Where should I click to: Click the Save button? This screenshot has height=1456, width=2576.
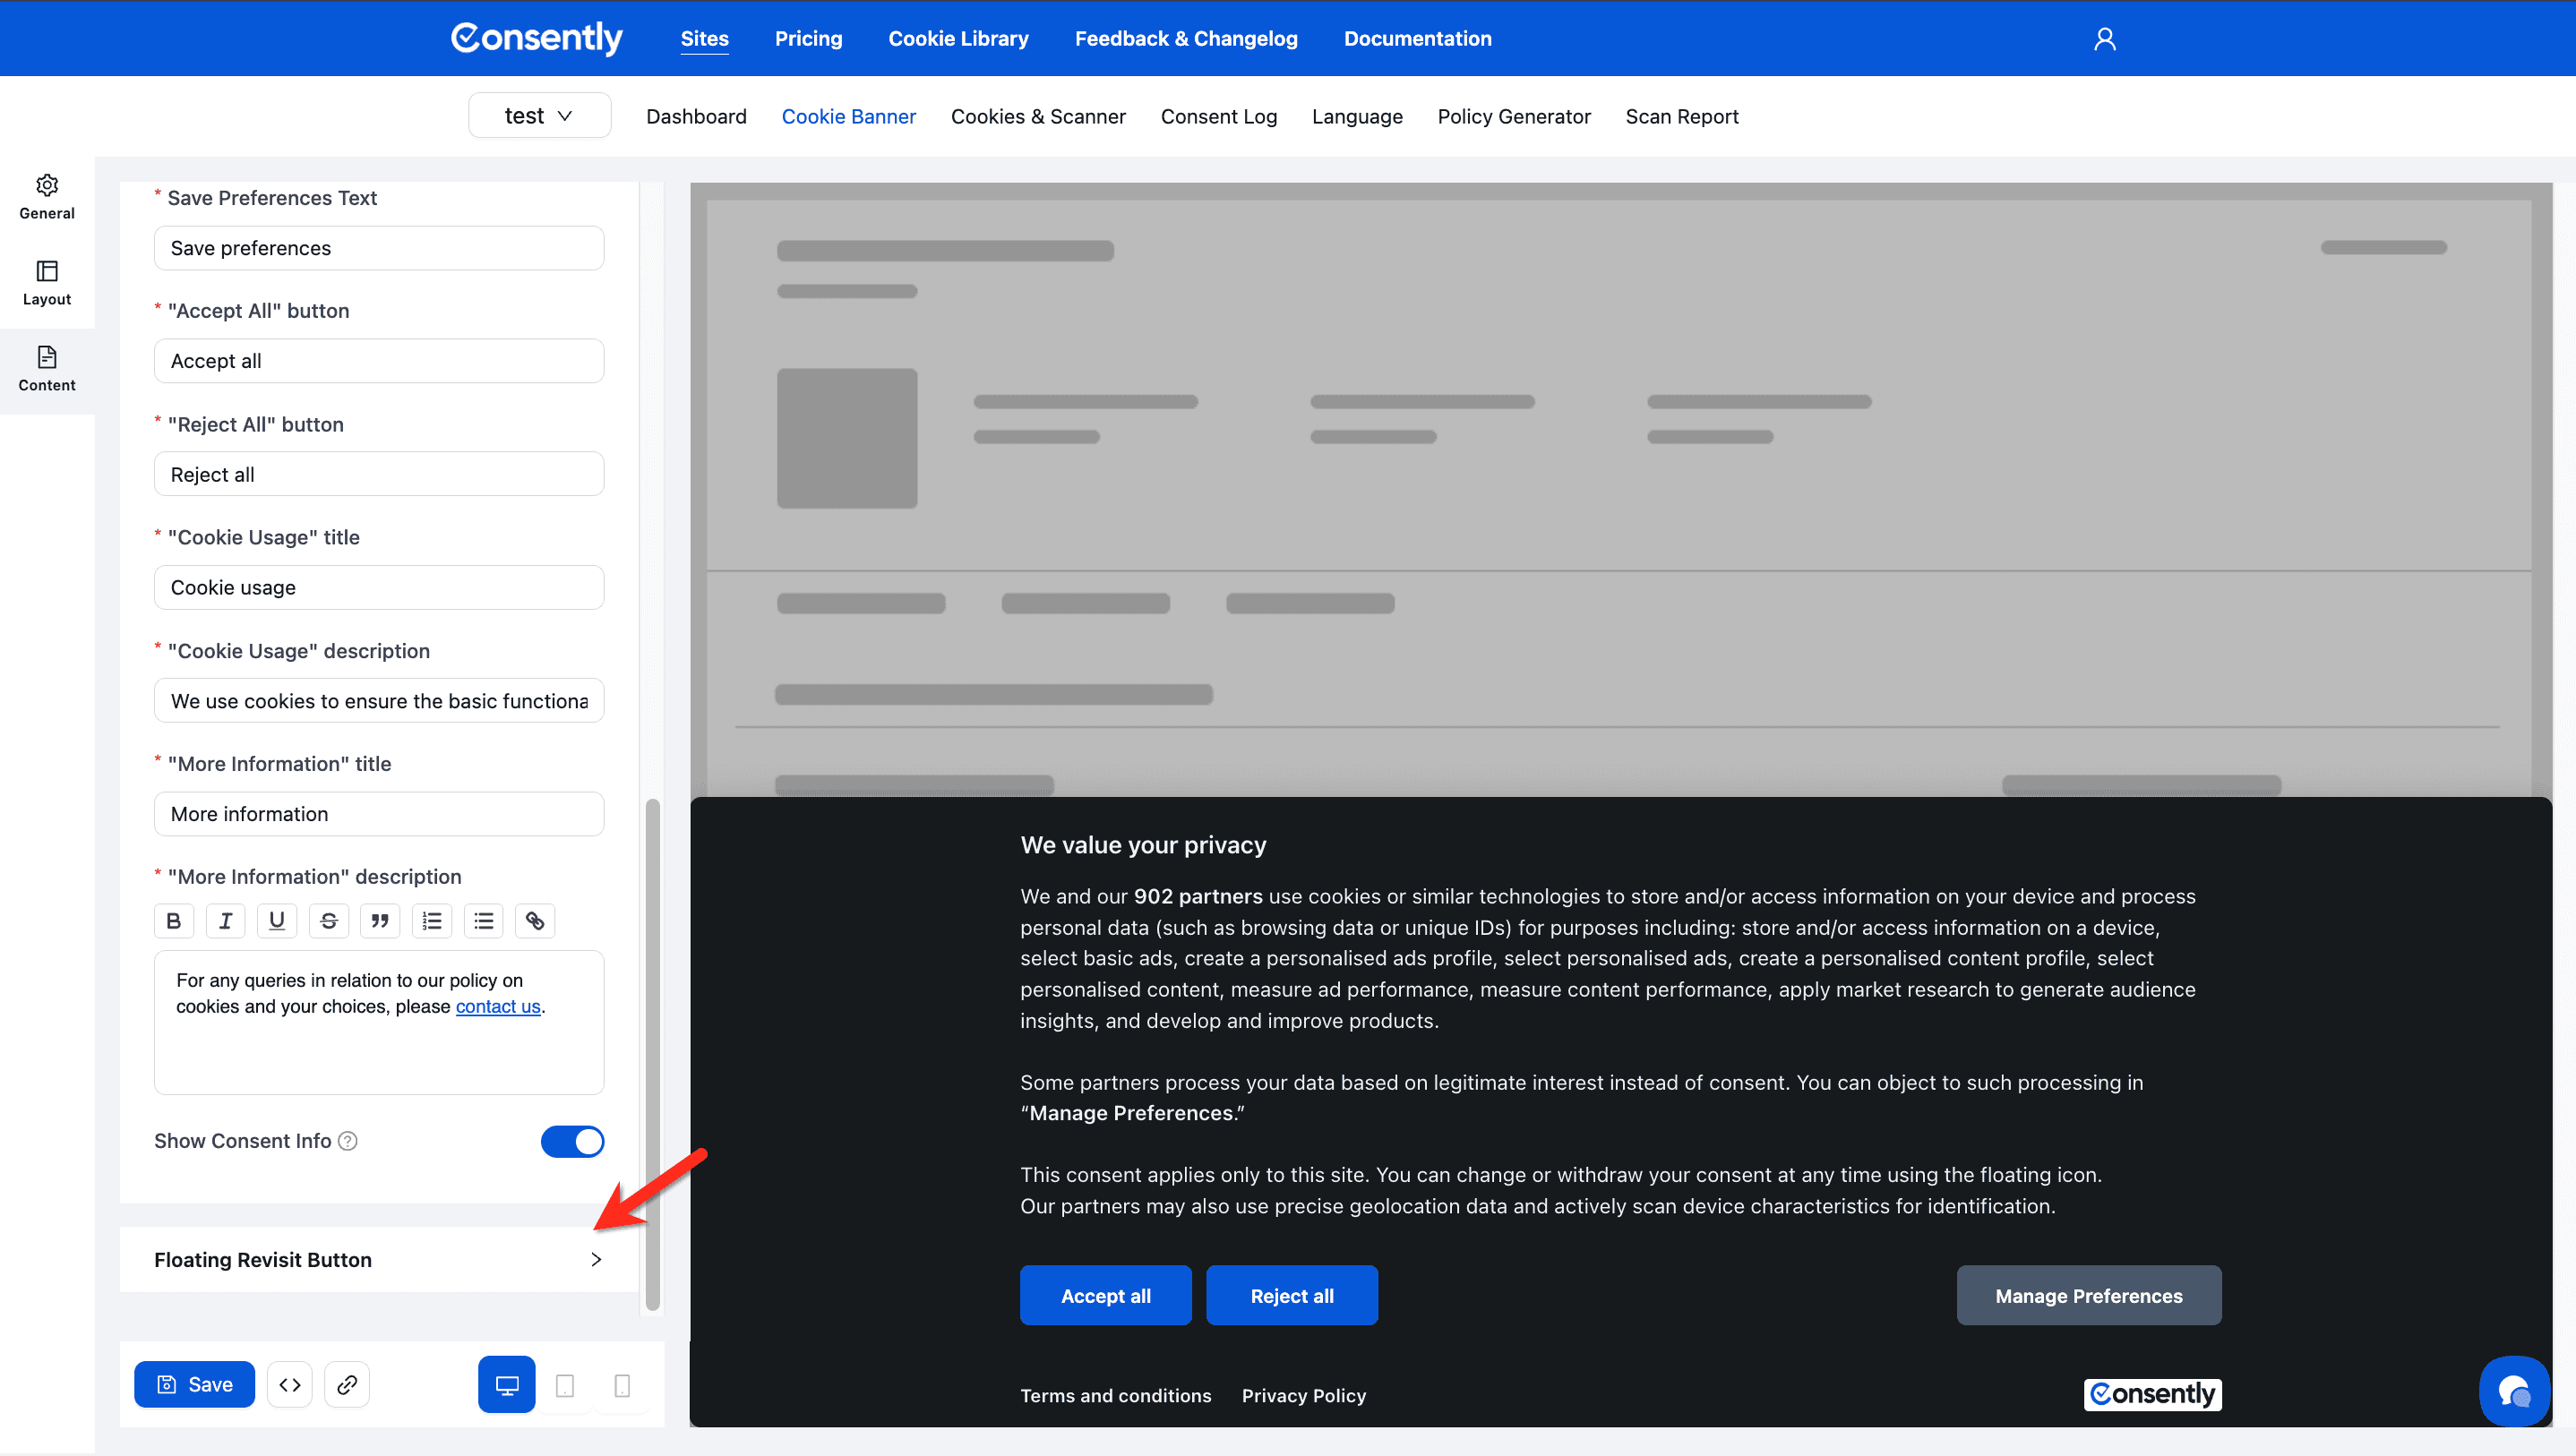click(194, 1384)
